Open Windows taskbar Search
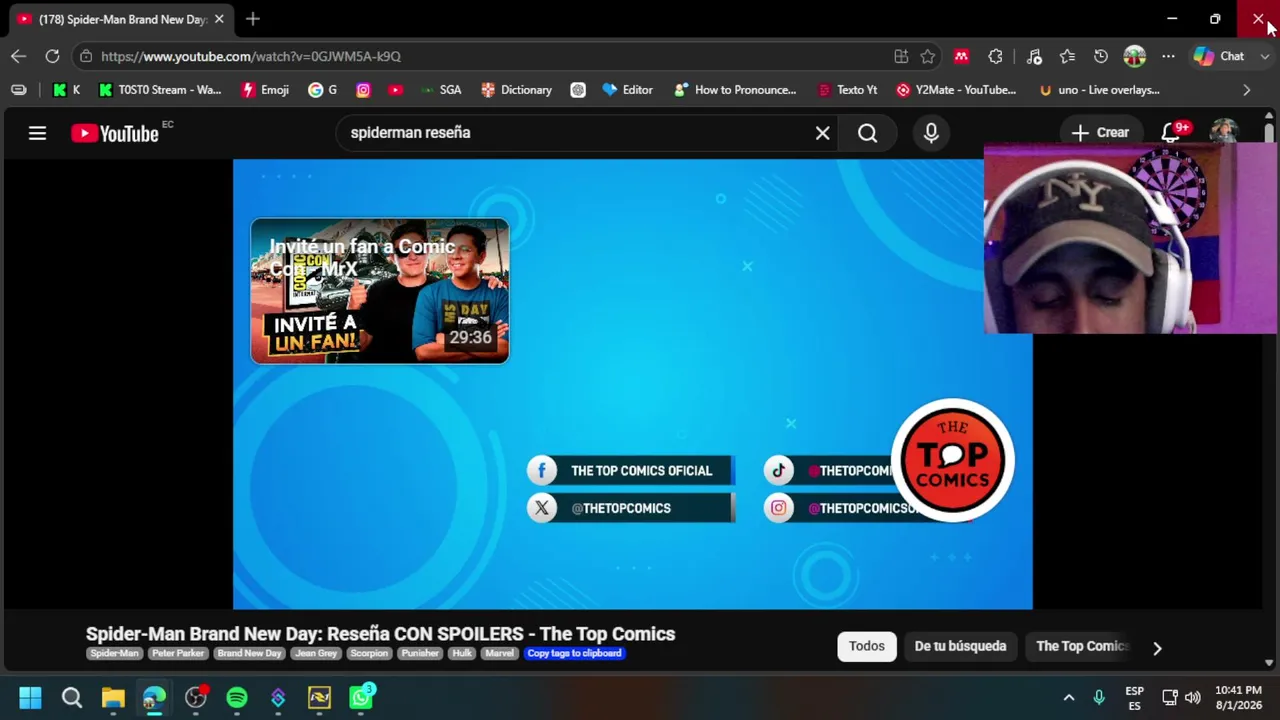The image size is (1280, 720). pyautogui.click(x=72, y=697)
